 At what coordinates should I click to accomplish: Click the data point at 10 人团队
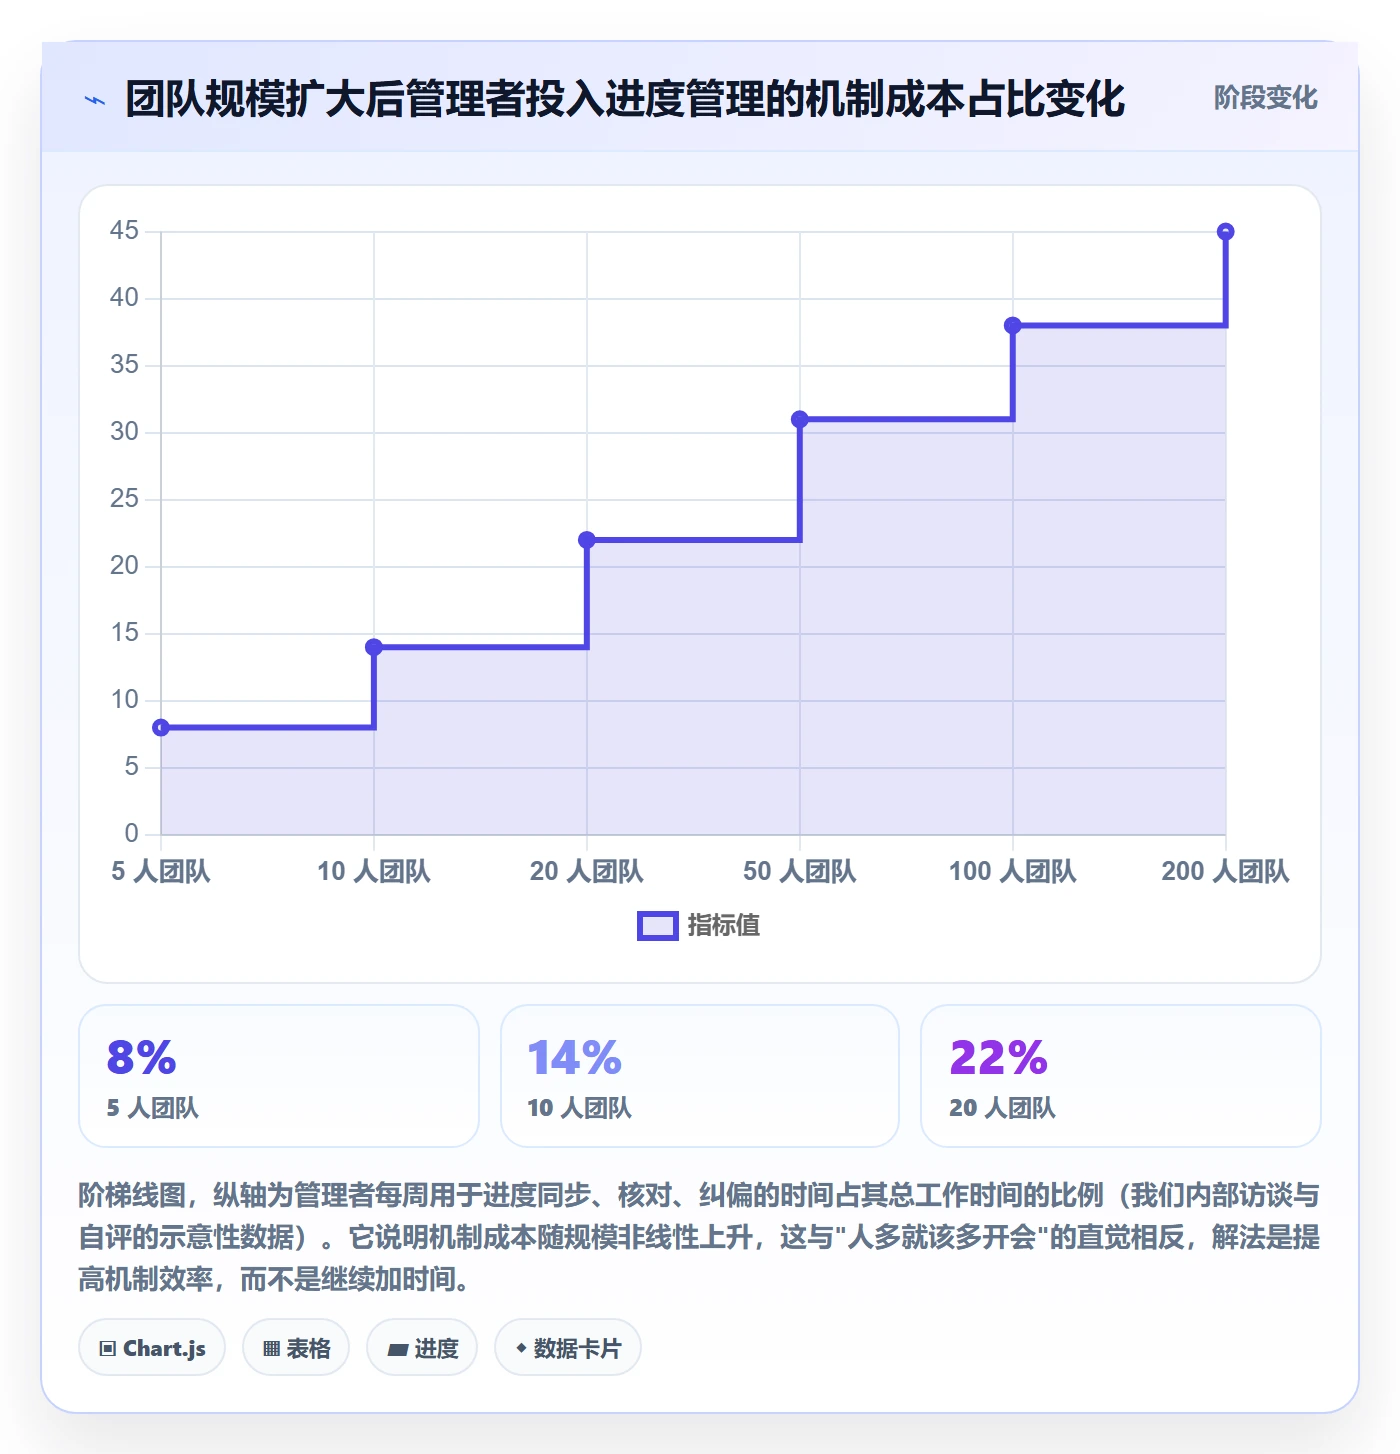pos(374,647)
